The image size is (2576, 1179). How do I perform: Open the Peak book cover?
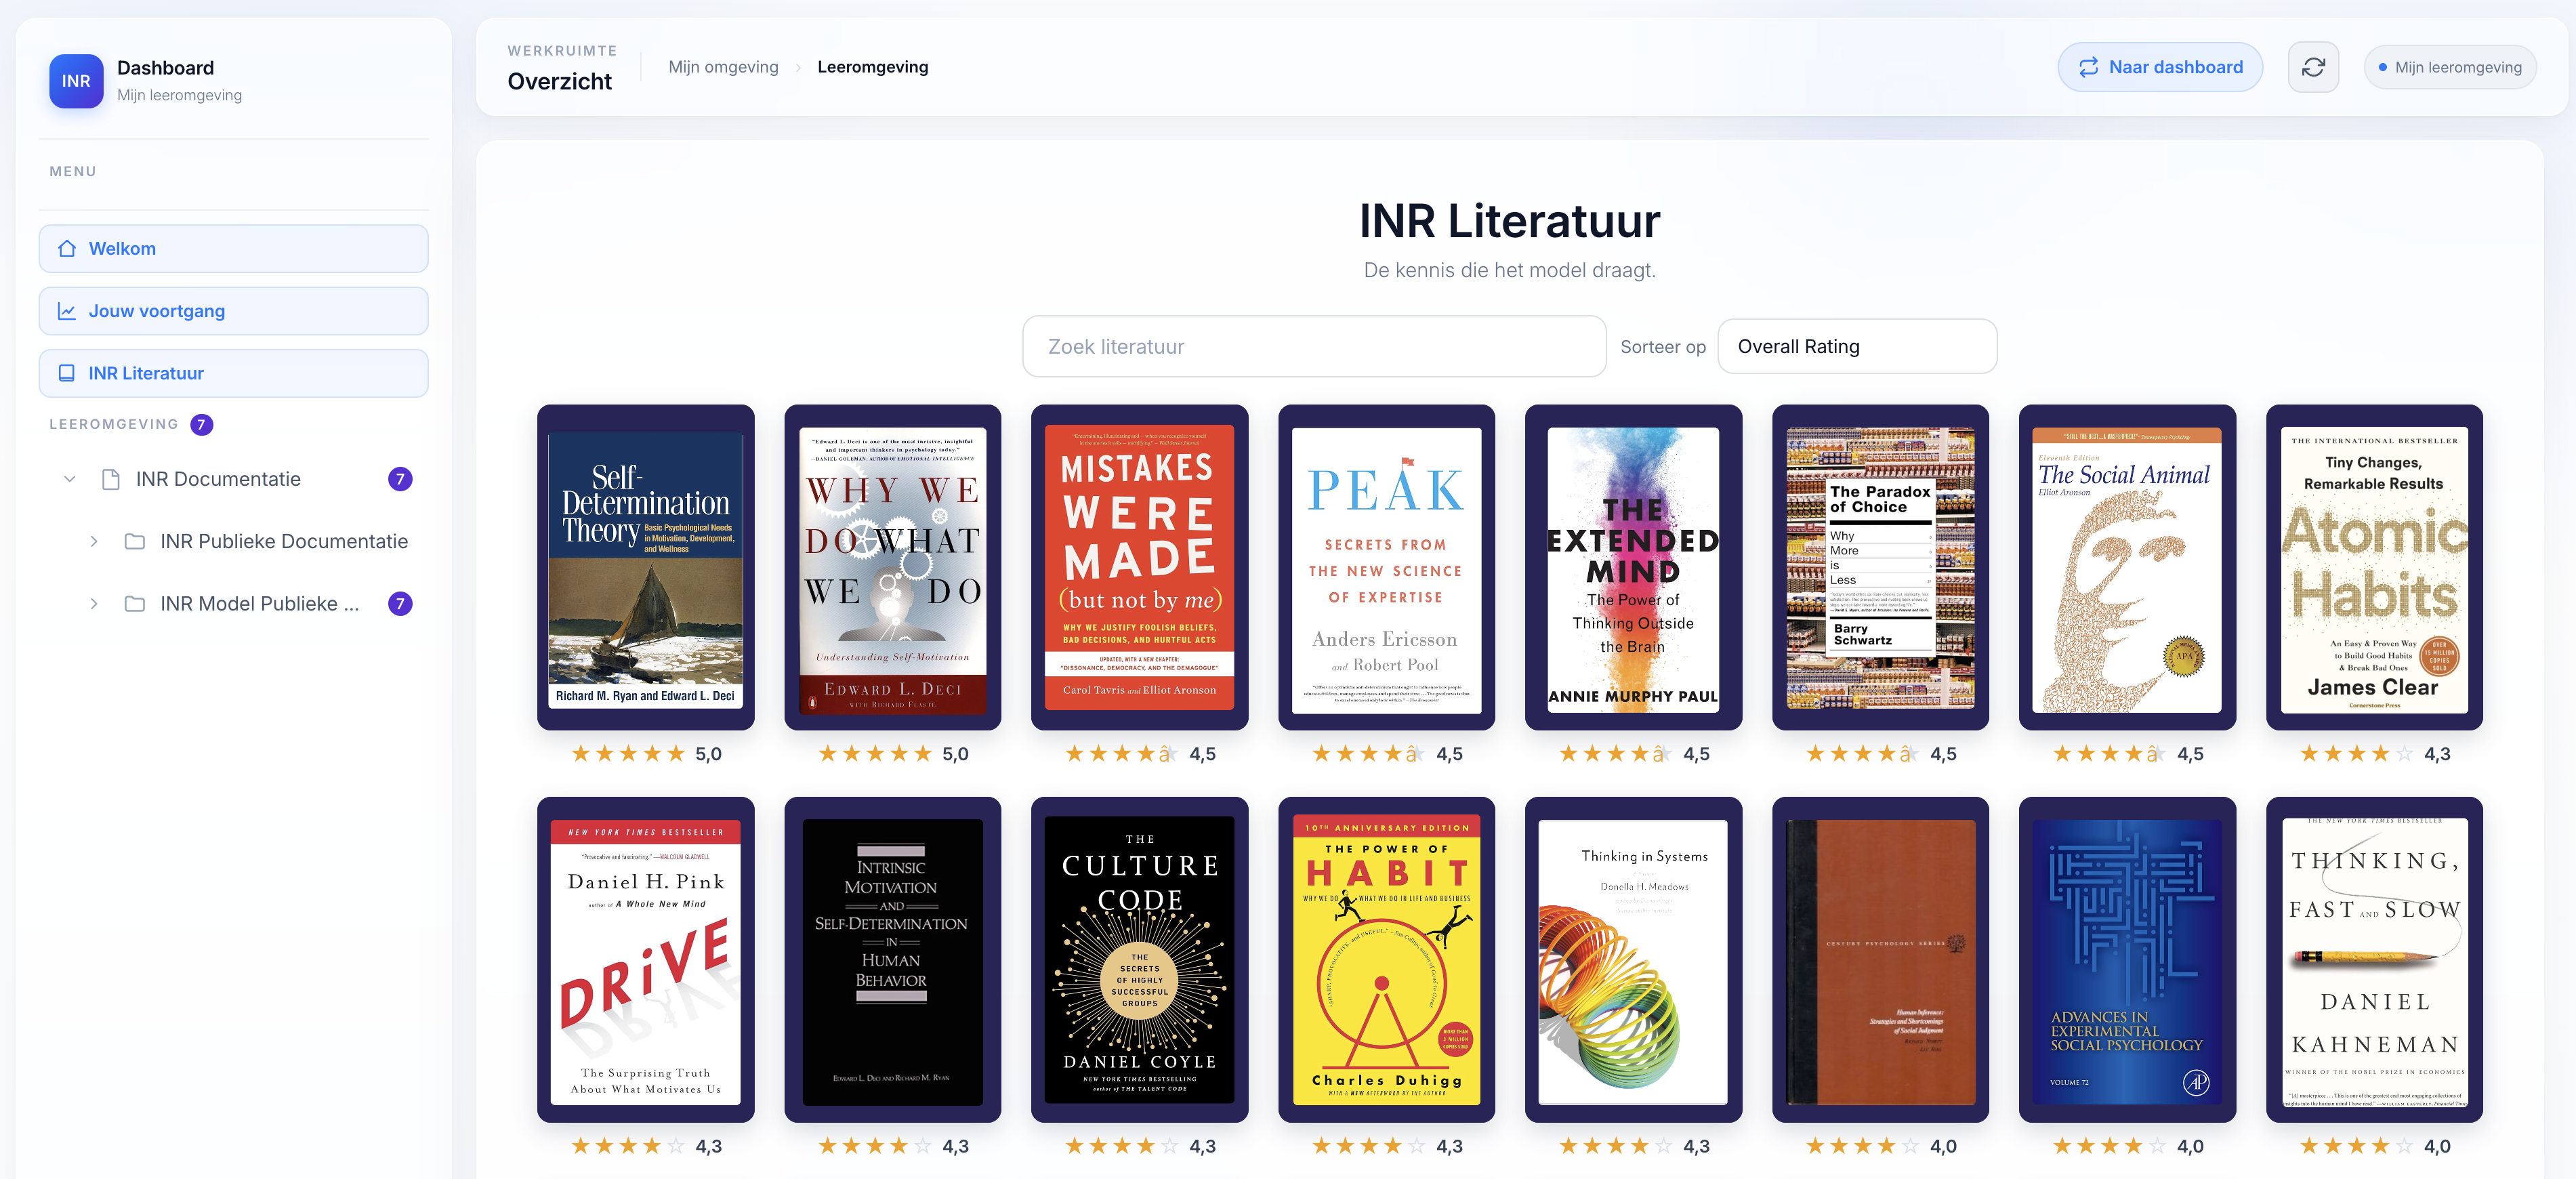tap(1386, 567)
